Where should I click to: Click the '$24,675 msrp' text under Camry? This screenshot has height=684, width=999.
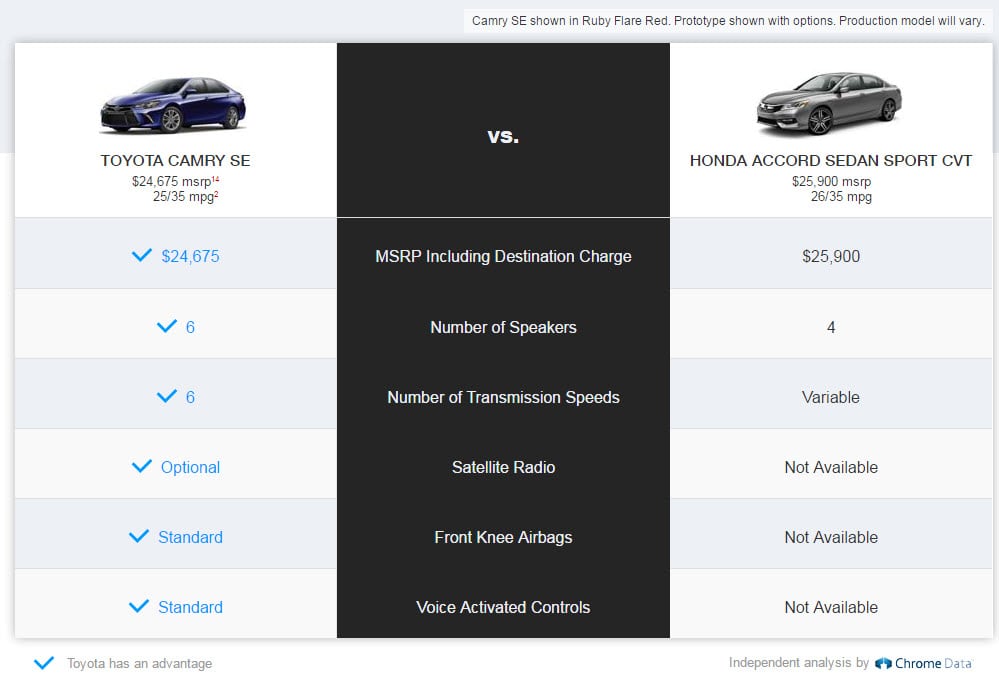pos(171,182)
